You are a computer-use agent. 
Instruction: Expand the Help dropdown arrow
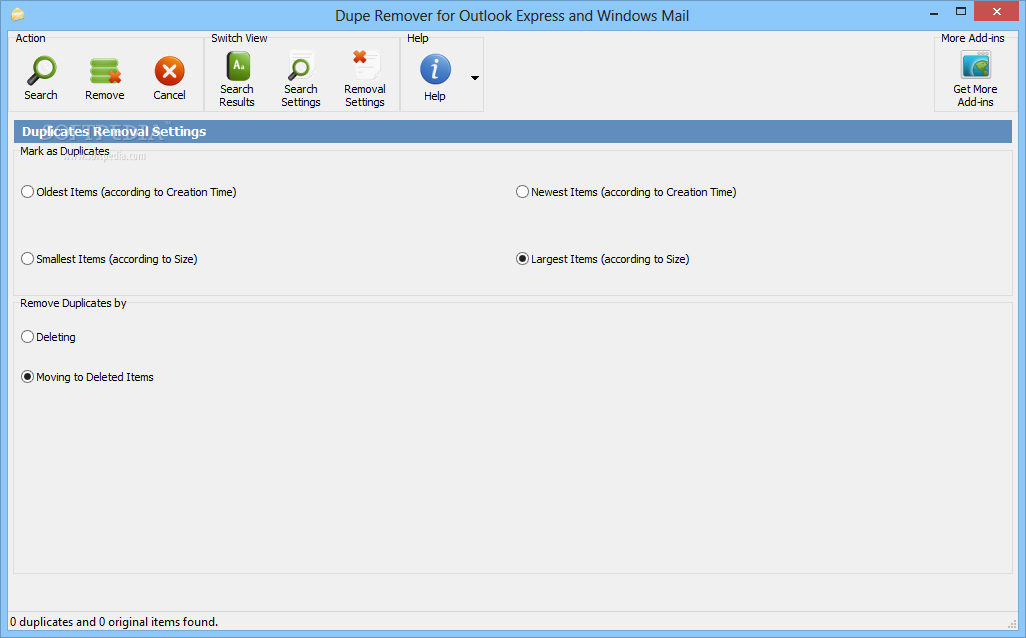475,78
